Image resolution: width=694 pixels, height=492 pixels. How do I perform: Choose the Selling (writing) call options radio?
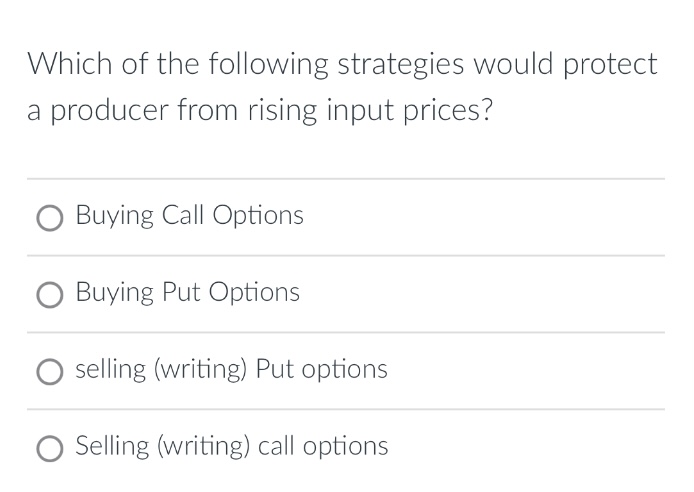point(50,449)
